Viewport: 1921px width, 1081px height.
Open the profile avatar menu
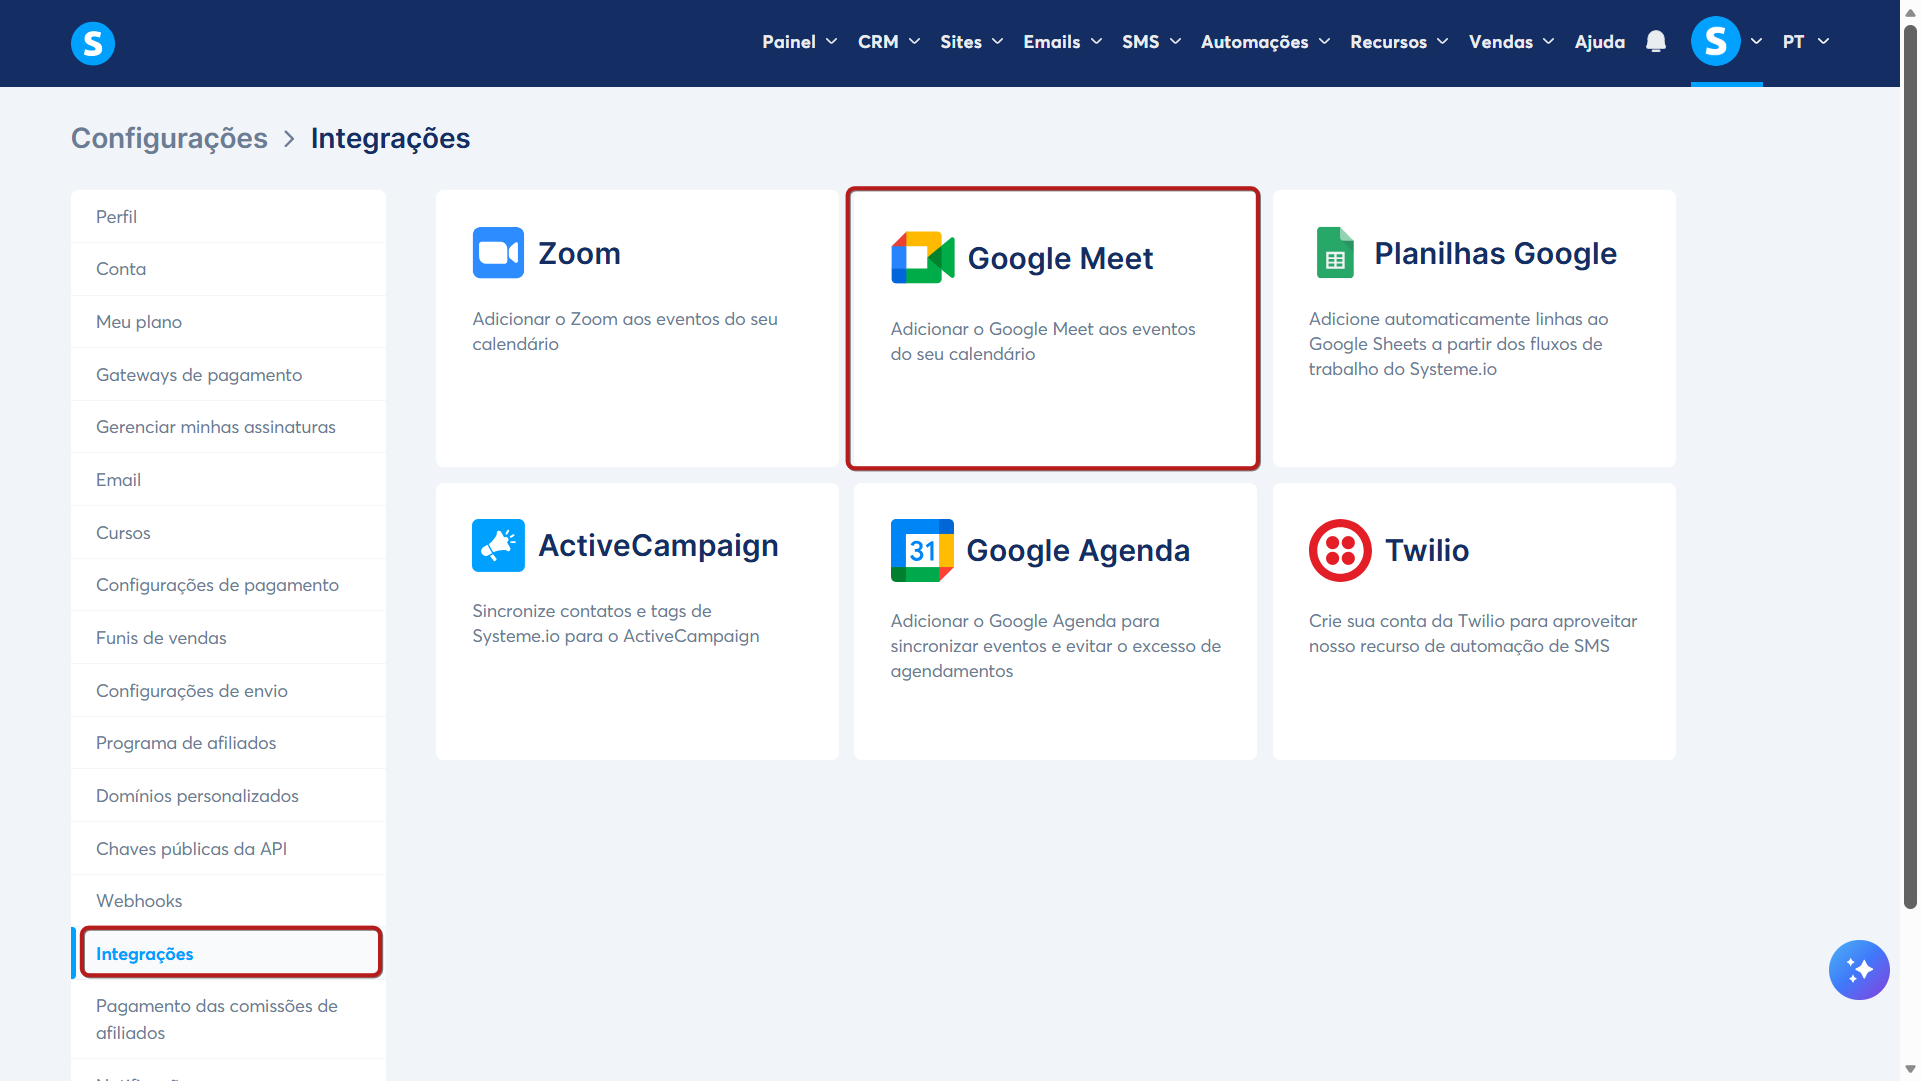click(1716, 42)
